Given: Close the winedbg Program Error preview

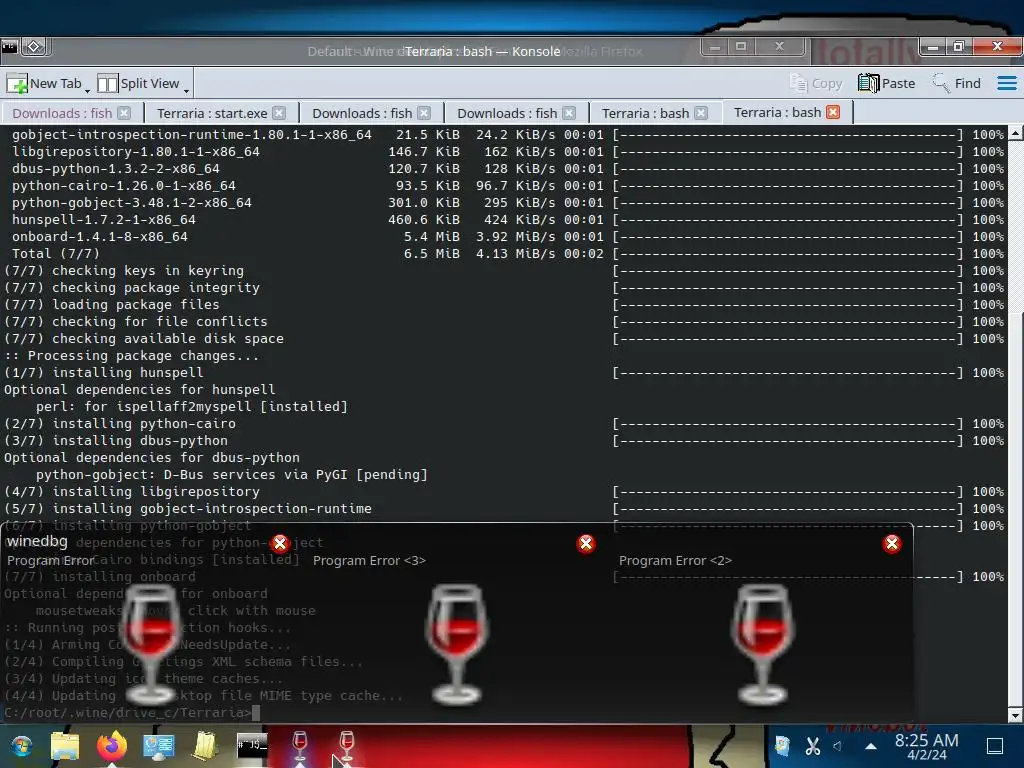Looking at the screenshot, I should (280, 543).
